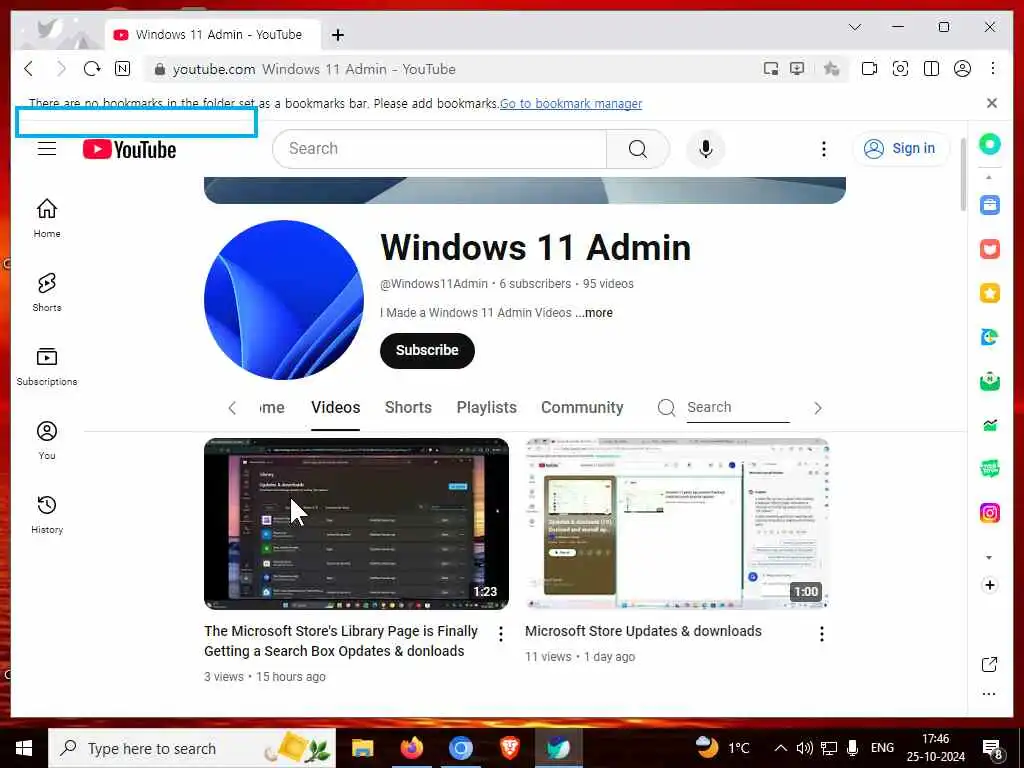Open the stock chart sidebar app

tap(989, 425)
